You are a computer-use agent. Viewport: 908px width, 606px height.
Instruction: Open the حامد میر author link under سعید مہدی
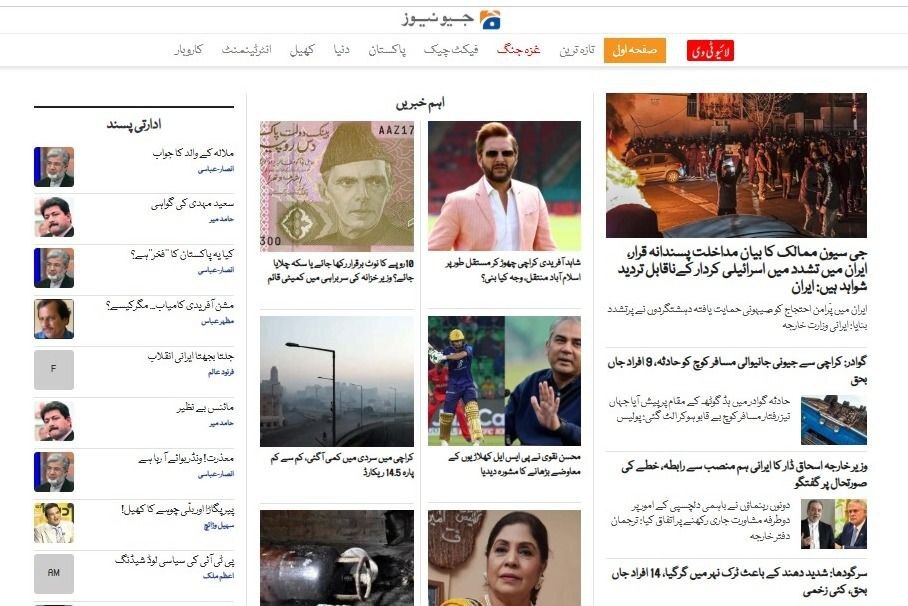222,220
